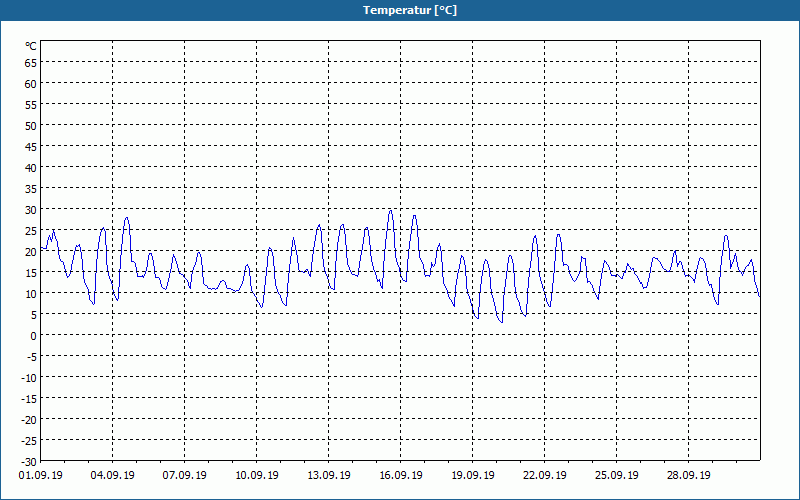Viewport: 800px width, 500px height.
Task: Click the °C unit label on the axis
Action: [x=31, y=46]
